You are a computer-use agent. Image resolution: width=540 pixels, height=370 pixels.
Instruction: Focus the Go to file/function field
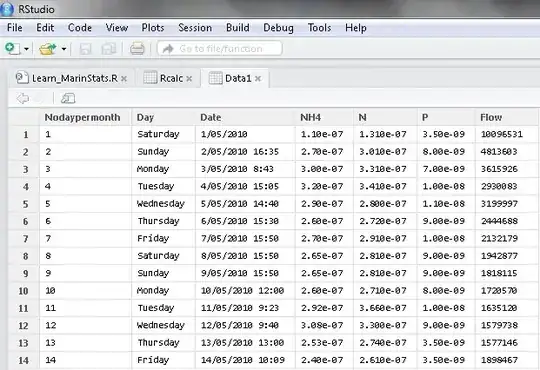[220, 49]
